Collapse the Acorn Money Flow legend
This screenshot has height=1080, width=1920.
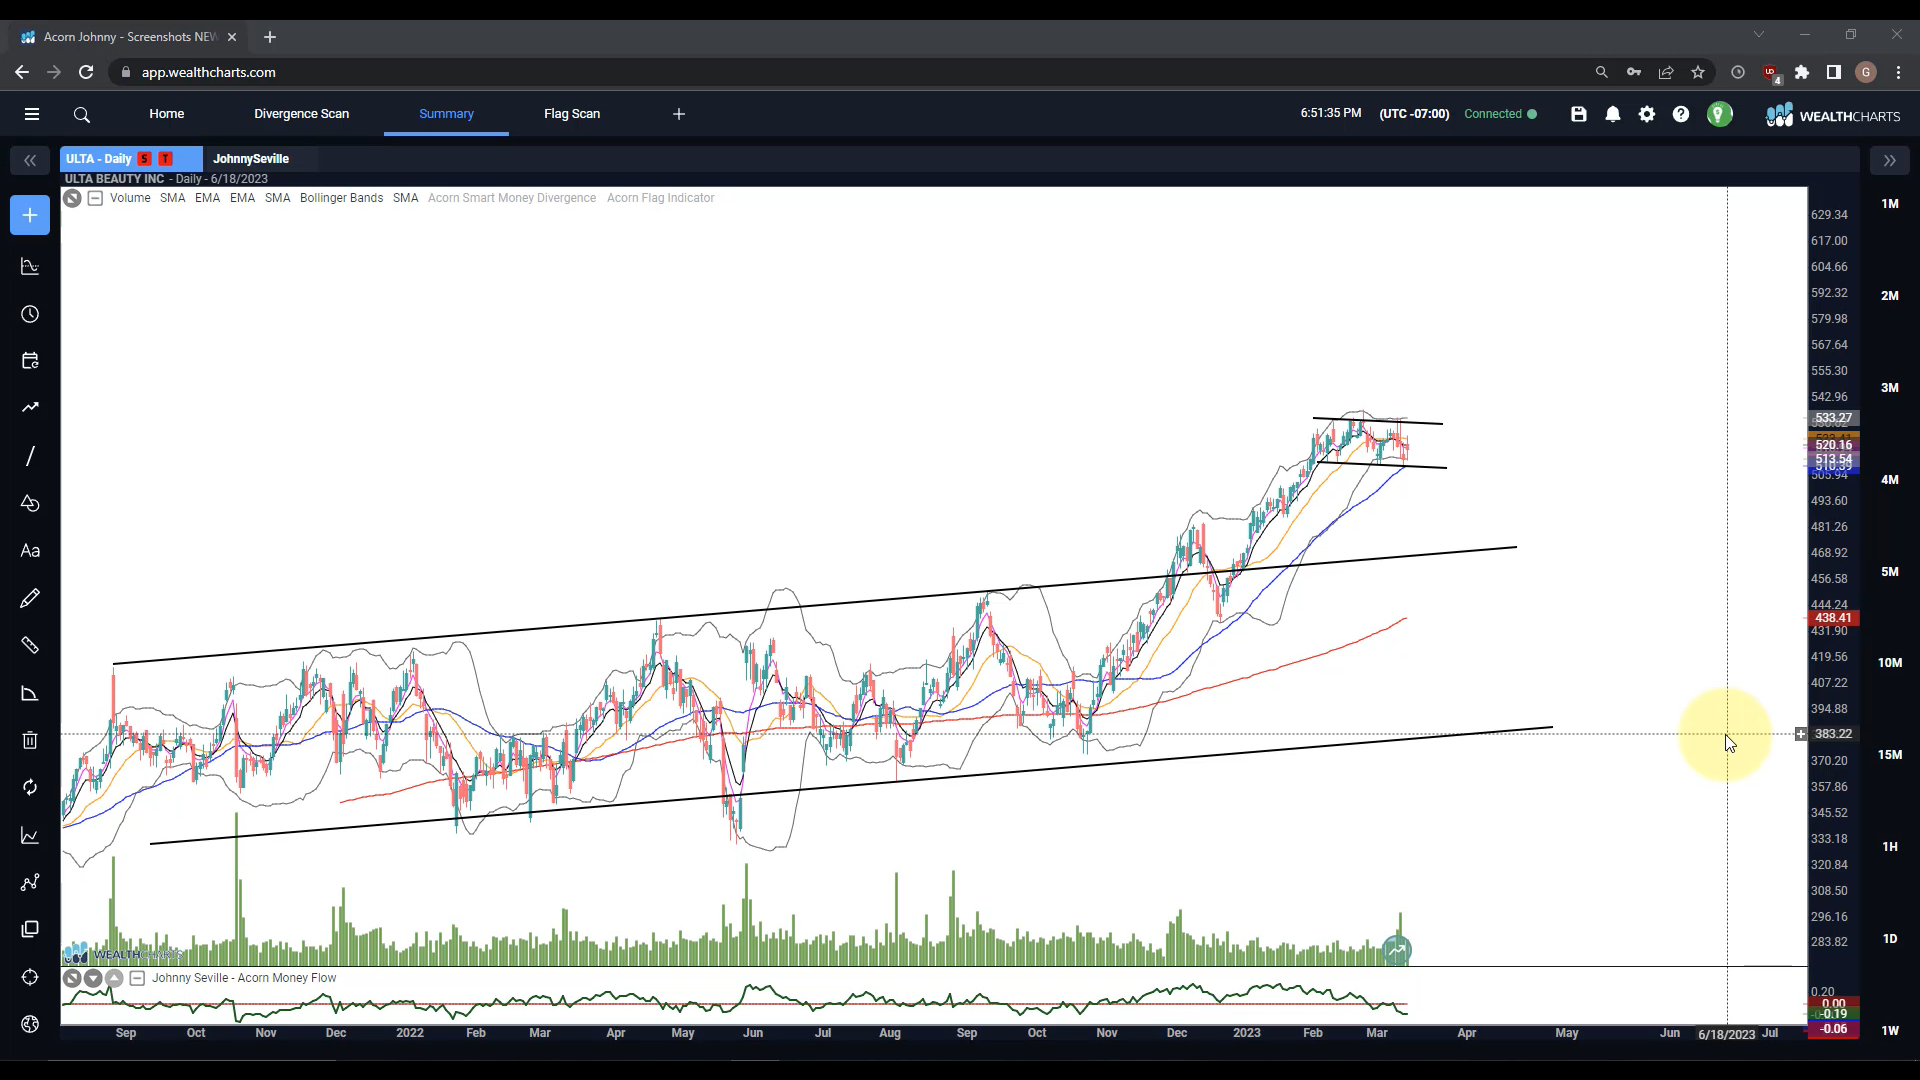tap(138, 978)
